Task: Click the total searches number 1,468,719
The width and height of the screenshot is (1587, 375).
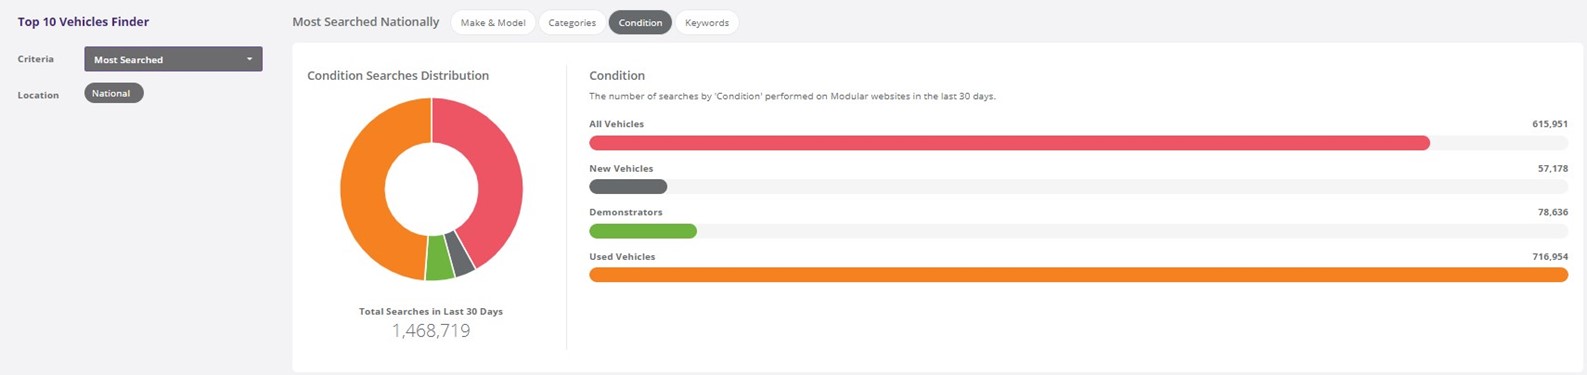Action: click(431, 331)
